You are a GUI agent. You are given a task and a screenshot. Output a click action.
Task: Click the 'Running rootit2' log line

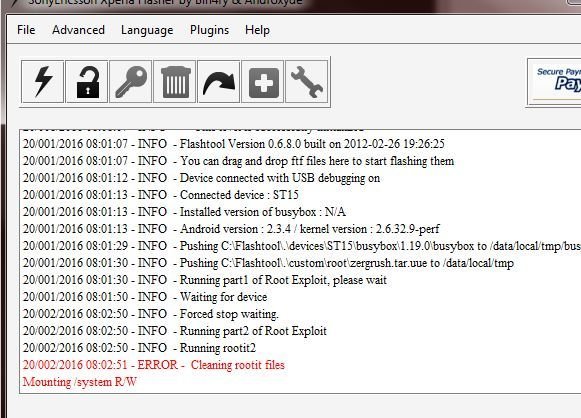point(139,348)
